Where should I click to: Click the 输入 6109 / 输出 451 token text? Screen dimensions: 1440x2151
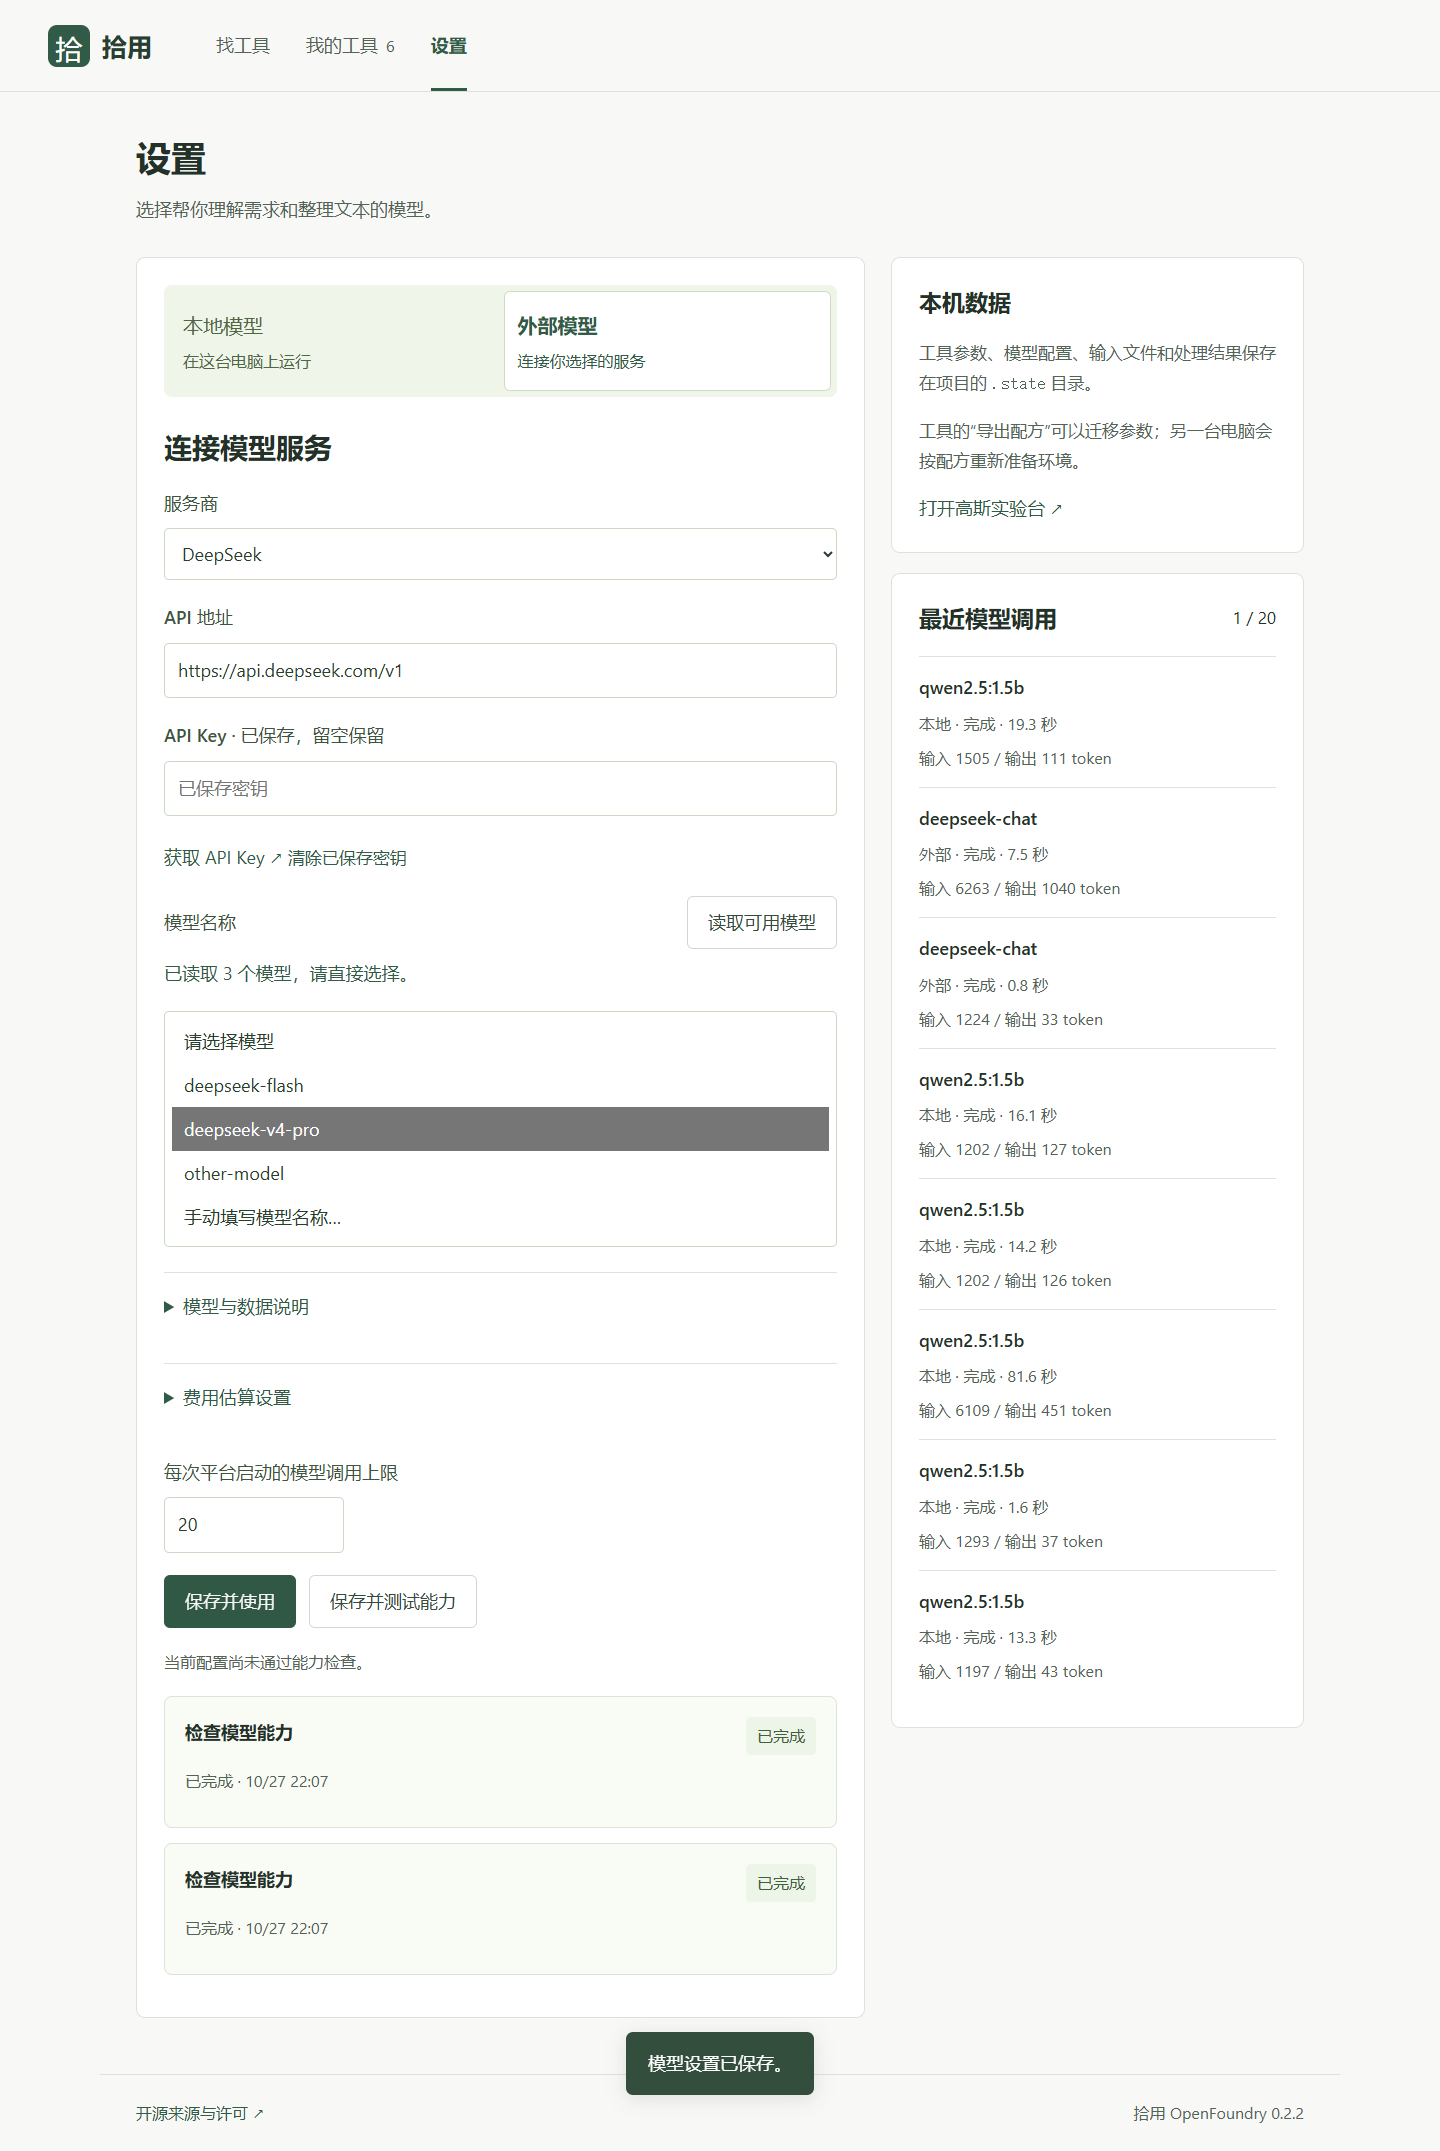[1015, 1410]
